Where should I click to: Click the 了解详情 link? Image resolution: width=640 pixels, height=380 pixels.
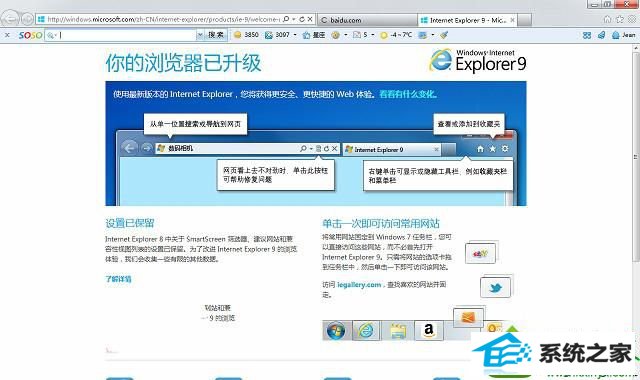pyautogui.click(x=118, y=279)
